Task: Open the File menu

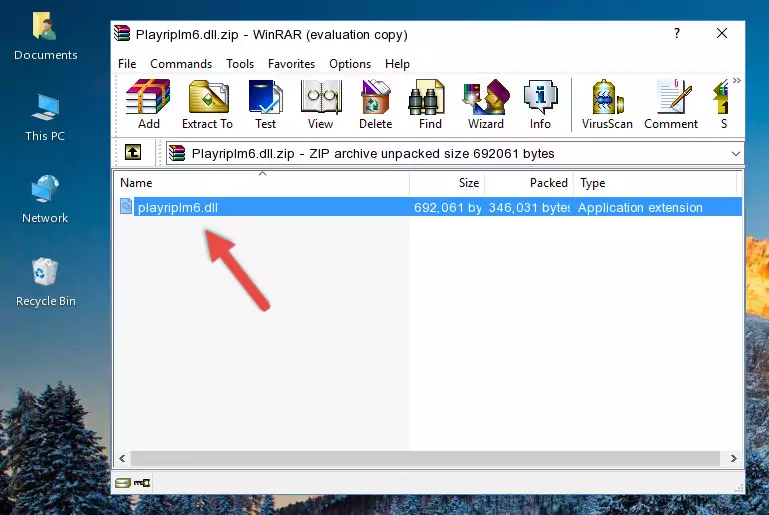Action: pyautogui.click(x=127, y=64)
